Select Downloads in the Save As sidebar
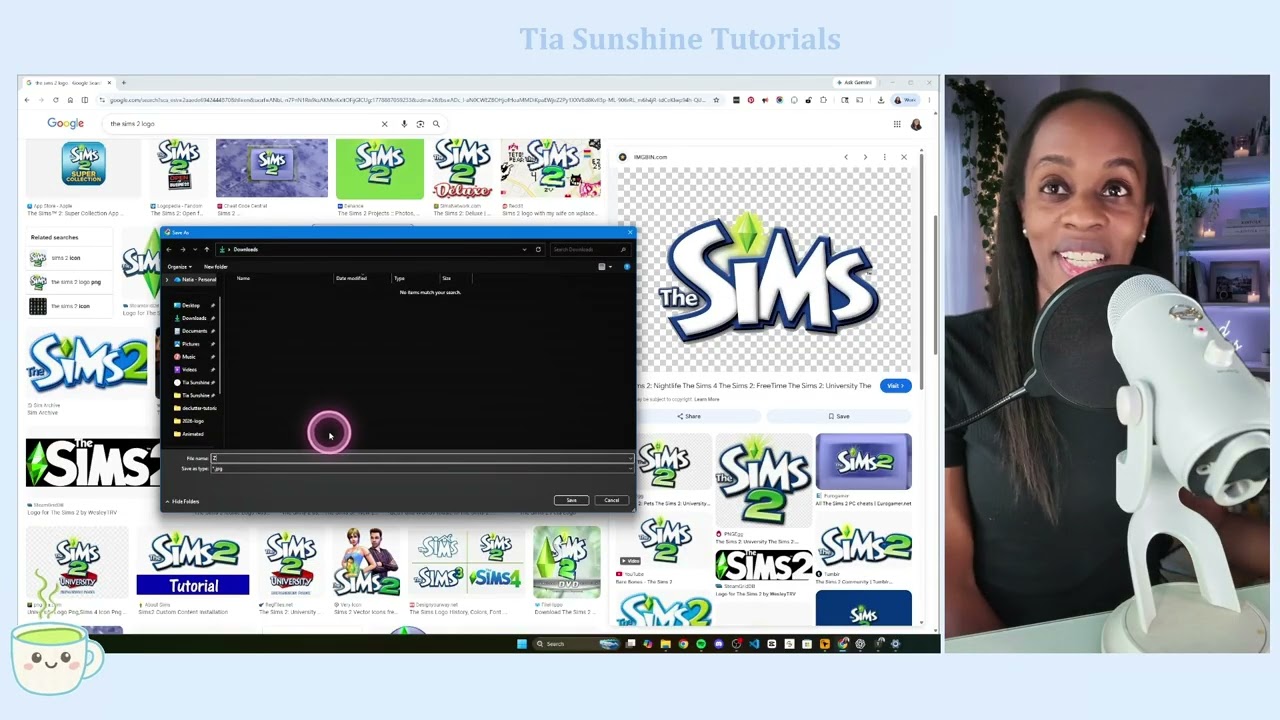 click(193, 318)
